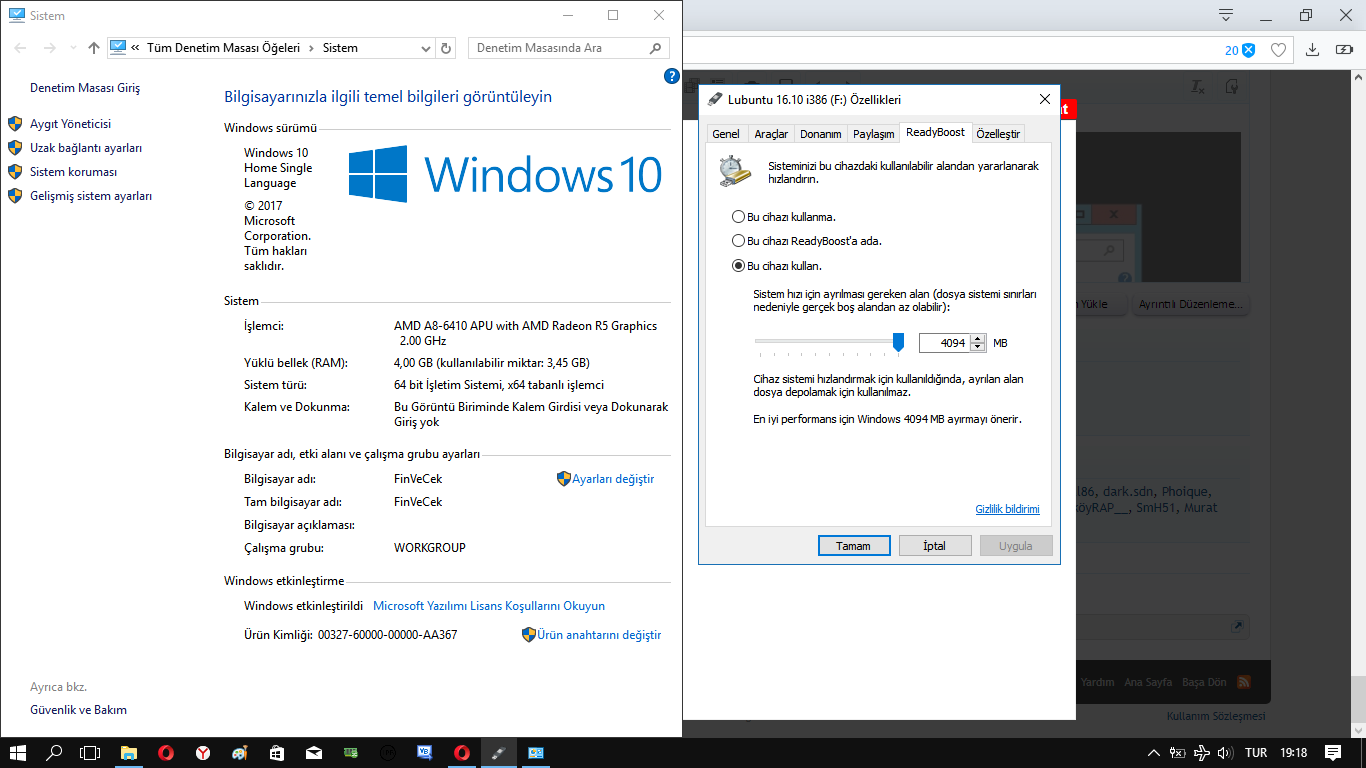This screenshot has width=1366, height=768.
Task: Open browser tab menu icon in title bar
Action: coord(1226,15)
